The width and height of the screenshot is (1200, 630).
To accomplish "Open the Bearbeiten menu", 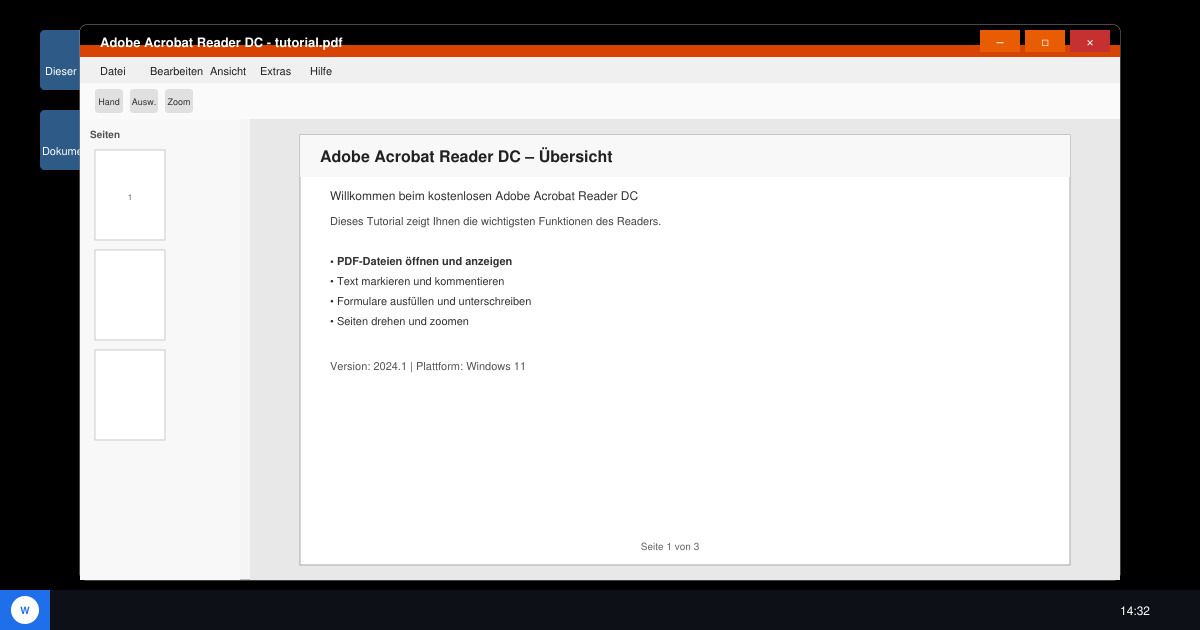I will pos(176,71).
